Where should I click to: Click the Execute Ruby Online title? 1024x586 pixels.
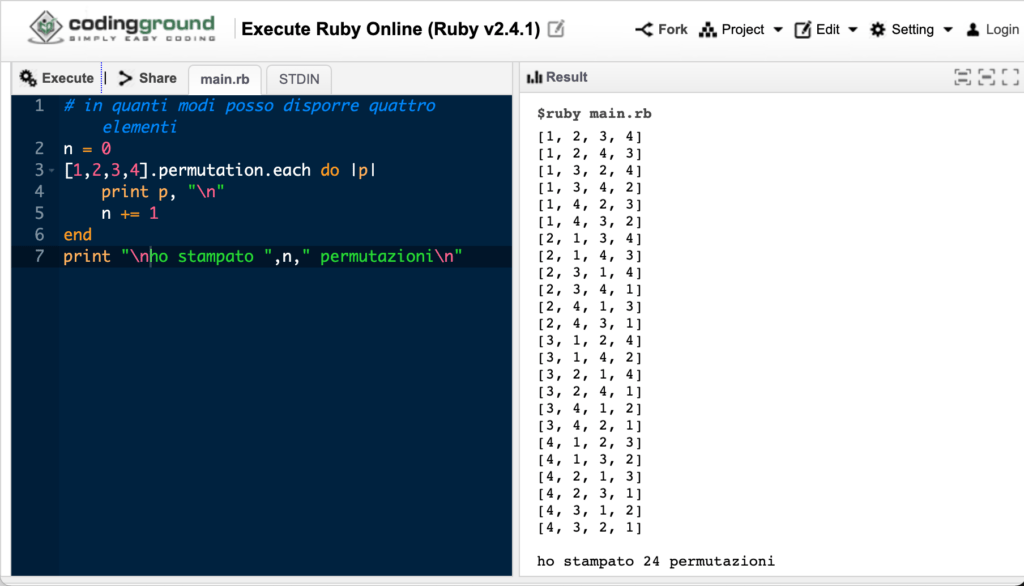pos(391,29)
